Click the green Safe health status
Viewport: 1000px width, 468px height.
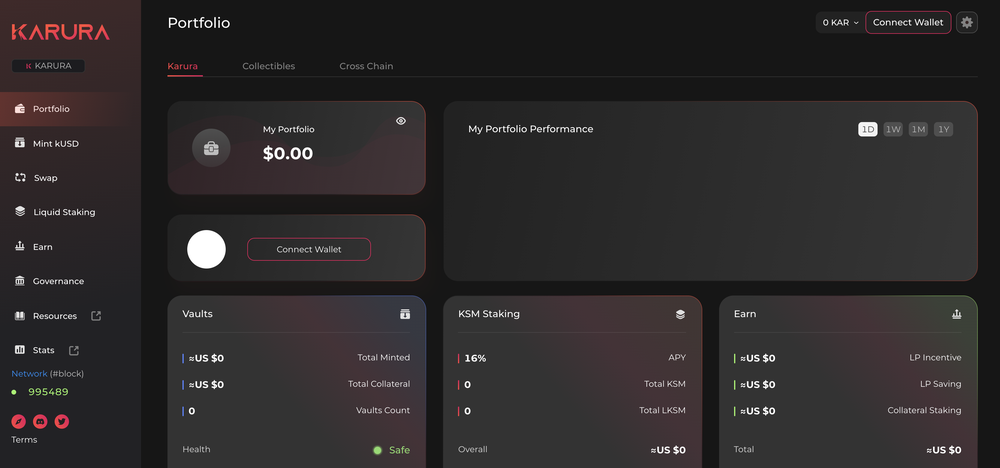(x=392, y=450)
